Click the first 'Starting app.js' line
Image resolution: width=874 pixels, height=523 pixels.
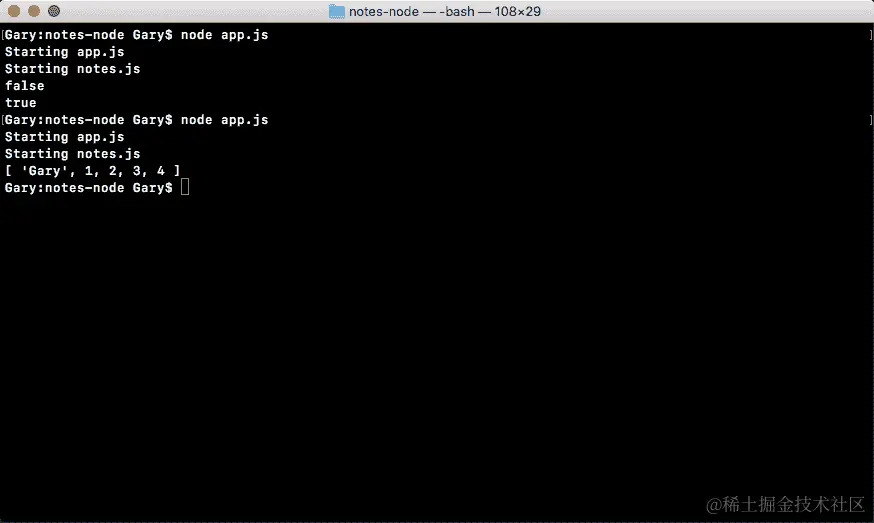point(65,52)
